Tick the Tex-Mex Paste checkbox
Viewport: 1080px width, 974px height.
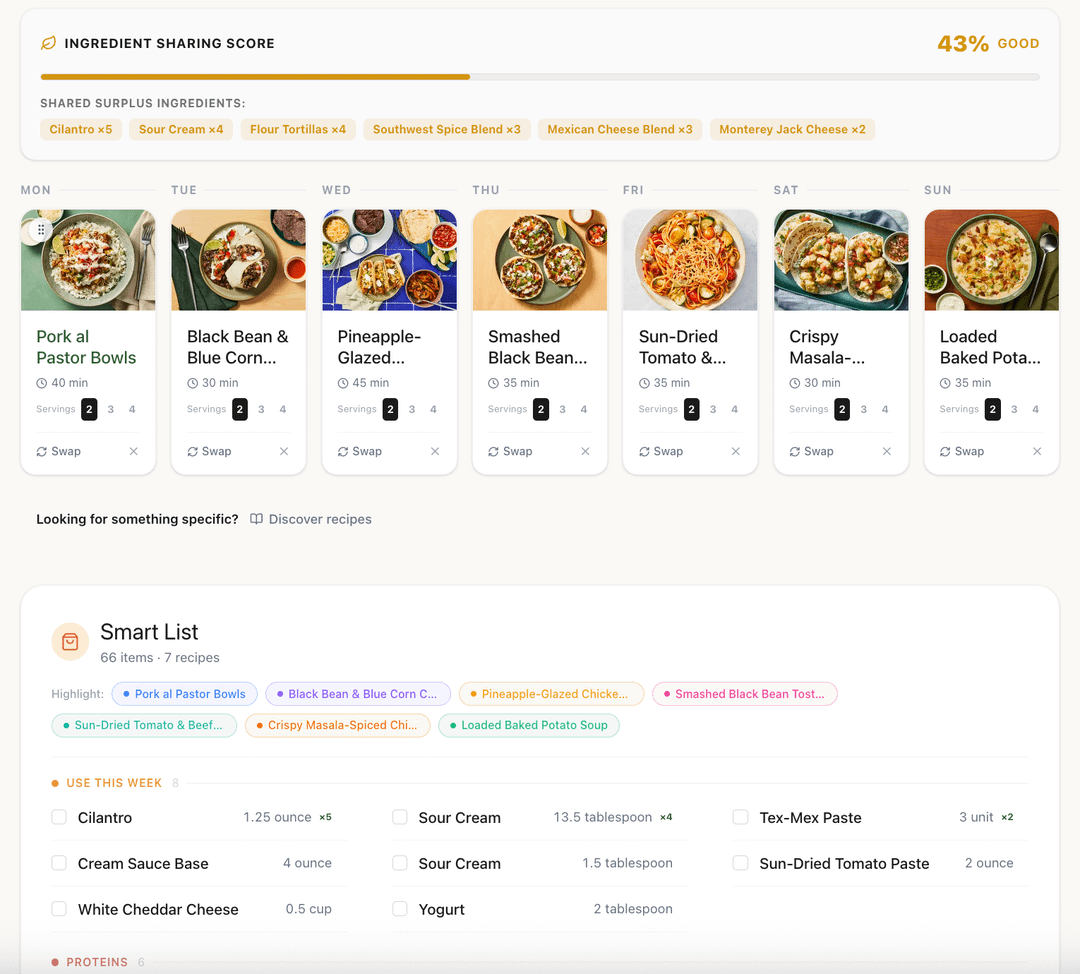click(740, 818)
